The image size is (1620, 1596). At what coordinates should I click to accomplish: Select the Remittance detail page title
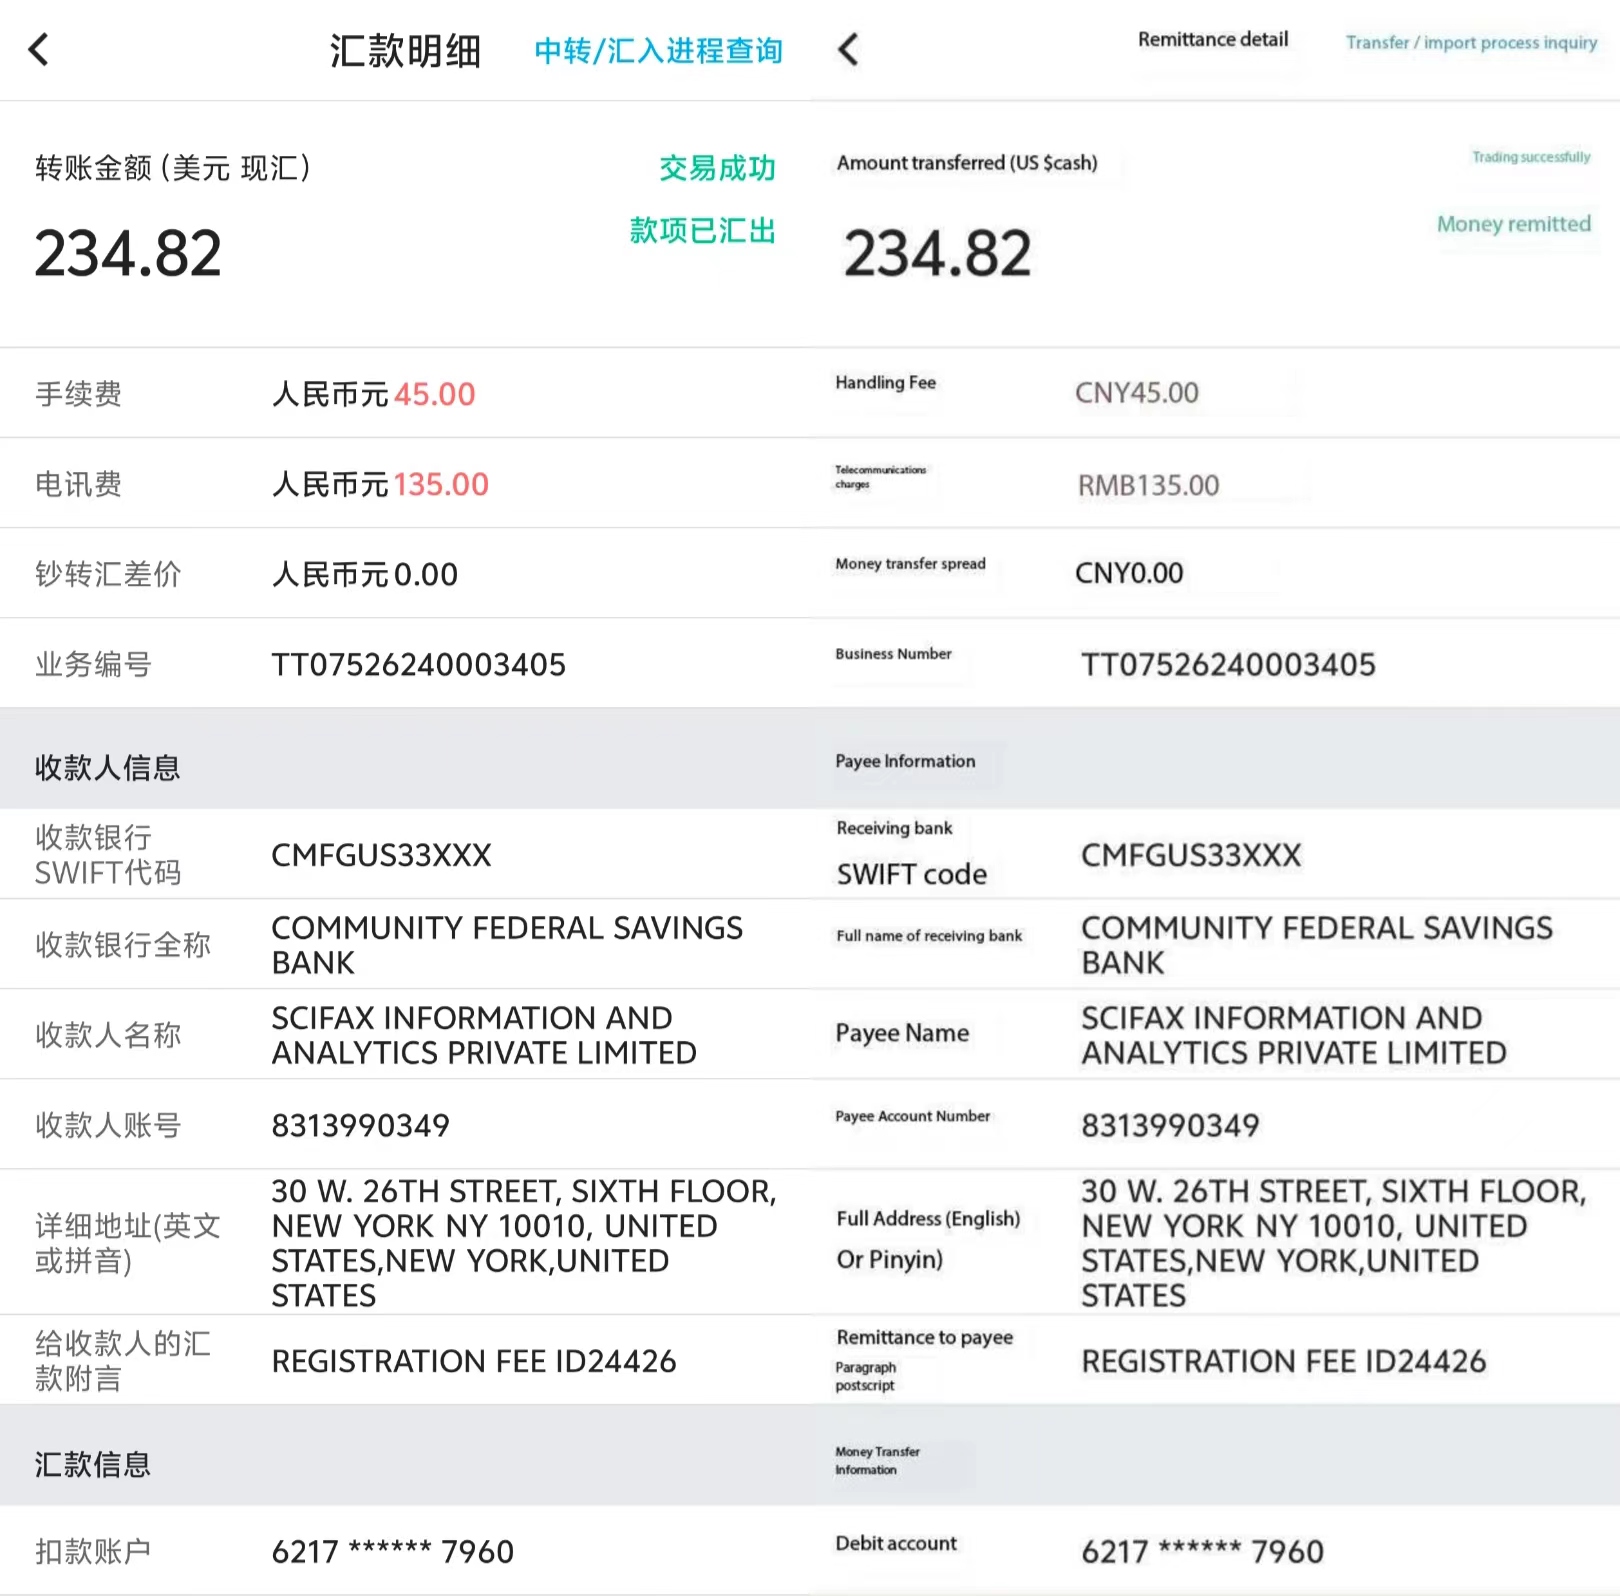pos(1212,40)
